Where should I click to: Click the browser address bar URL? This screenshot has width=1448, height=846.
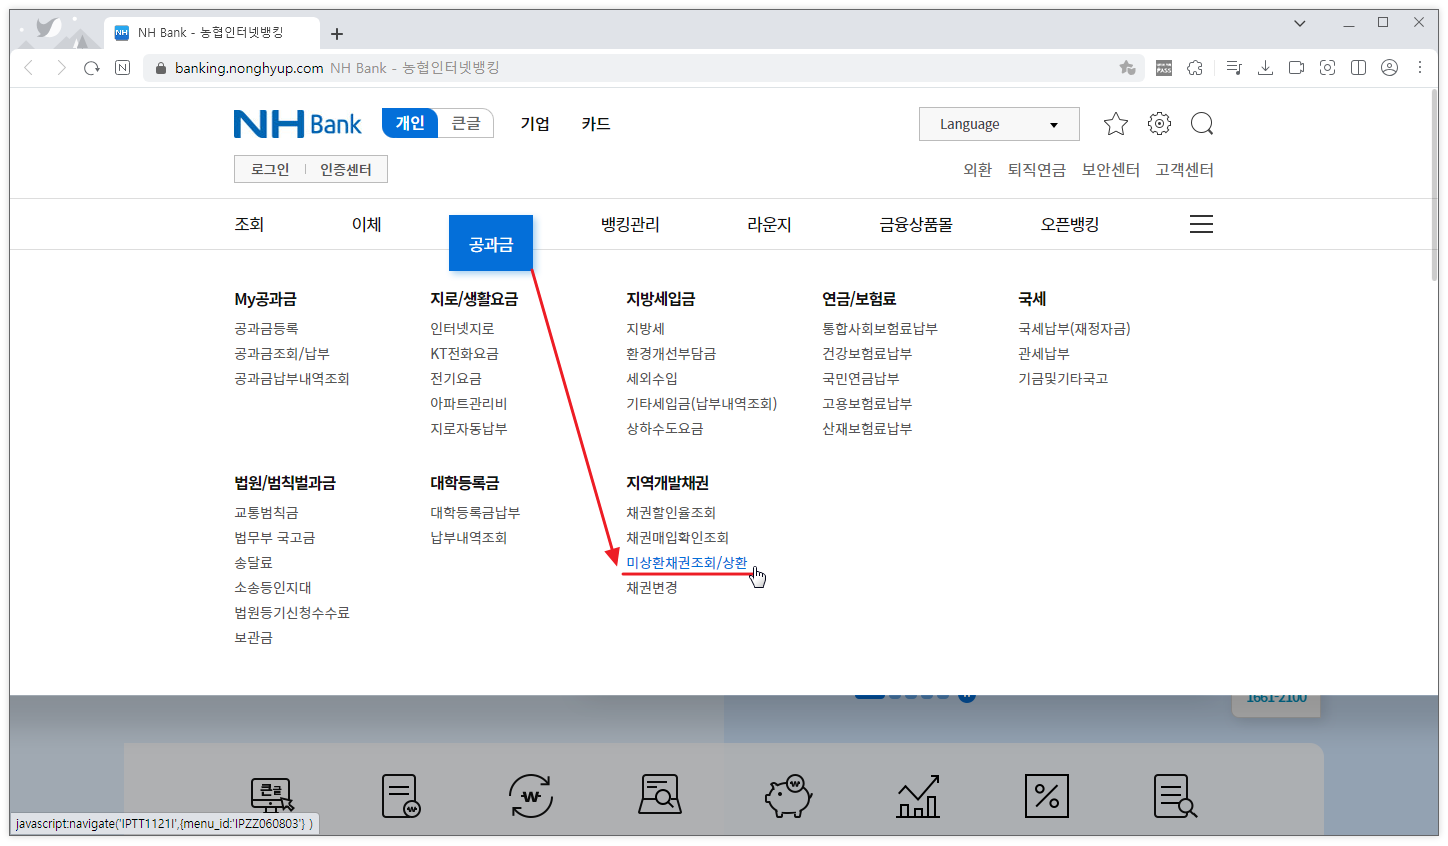(249, 68)
